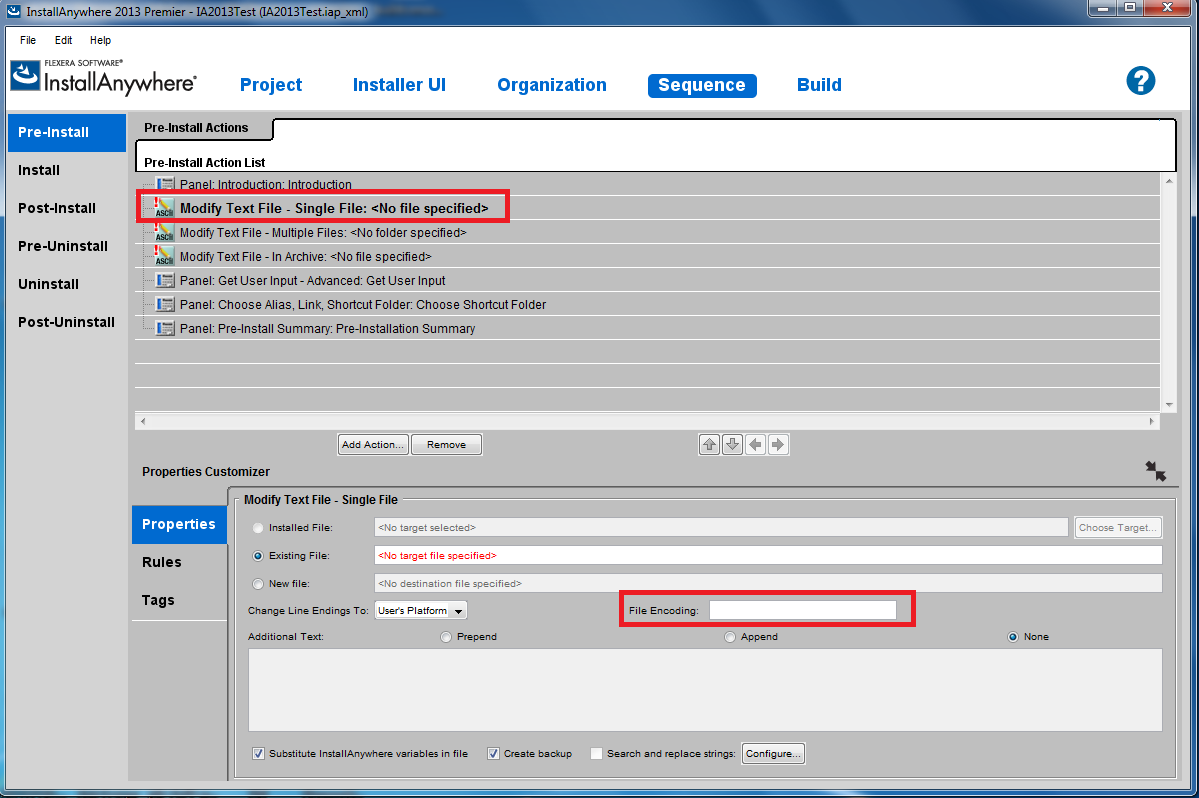Image resolution: width=1199 pixels, height=798 pixels.
Task: Toggle Substitute InstallAnywhere variables in file
Action: (258, 754)
